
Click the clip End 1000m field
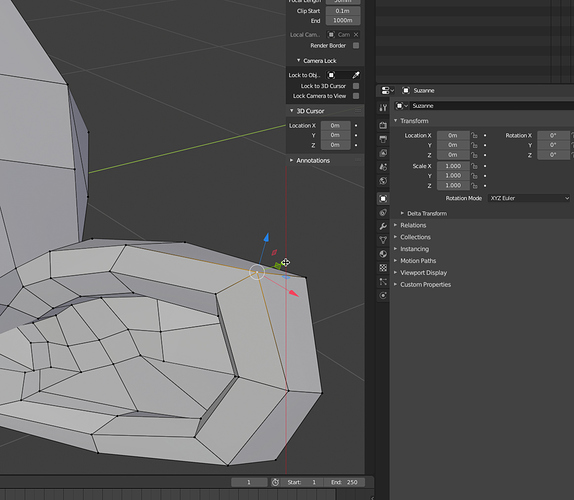click(x=343, y=20)
